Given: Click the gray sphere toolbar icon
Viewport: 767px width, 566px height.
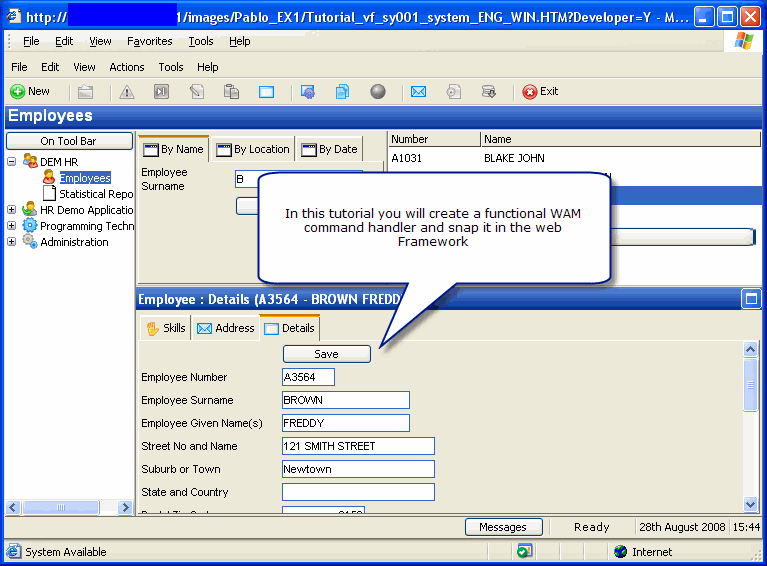Looking at the screenshot, I should point(378,91).
